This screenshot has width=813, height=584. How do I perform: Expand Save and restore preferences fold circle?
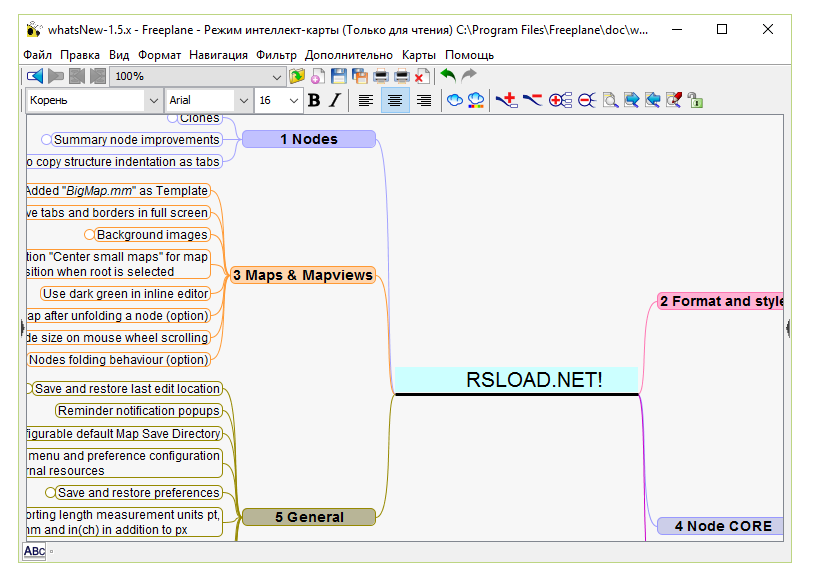pyautogui.click(x=50, y=493)
